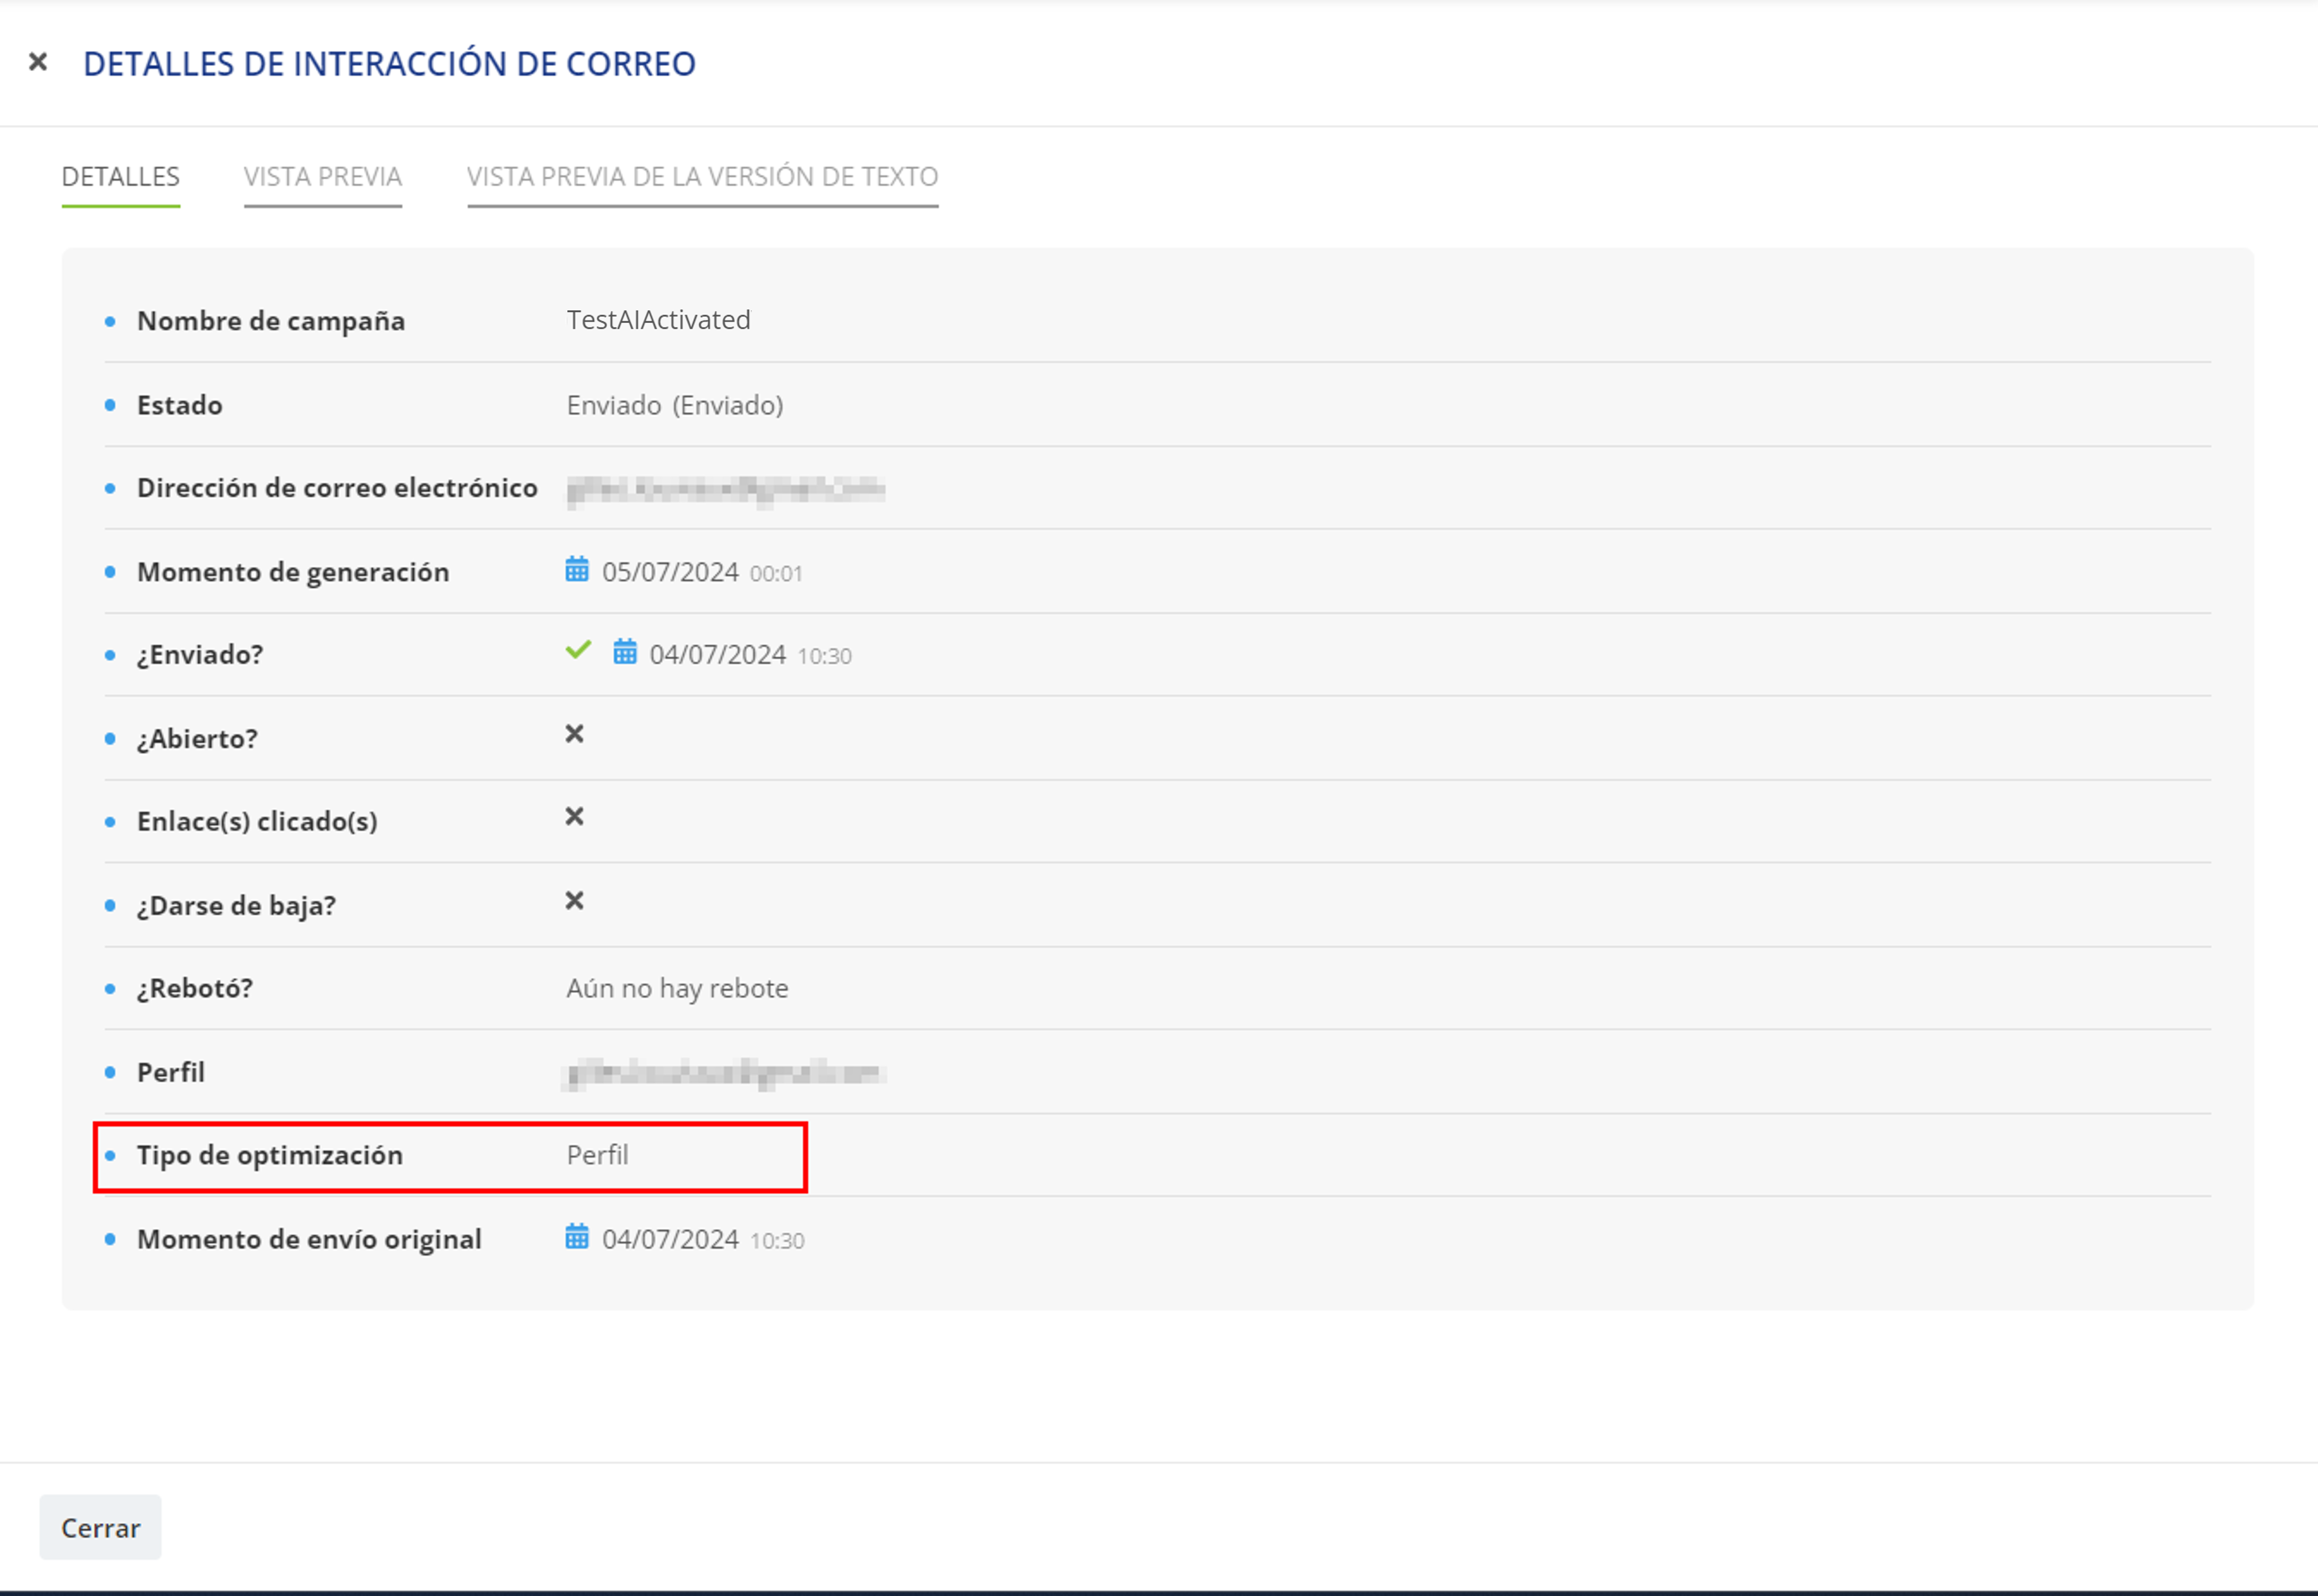
Task: Click the Momento de generación label
Action: [293, 572]
